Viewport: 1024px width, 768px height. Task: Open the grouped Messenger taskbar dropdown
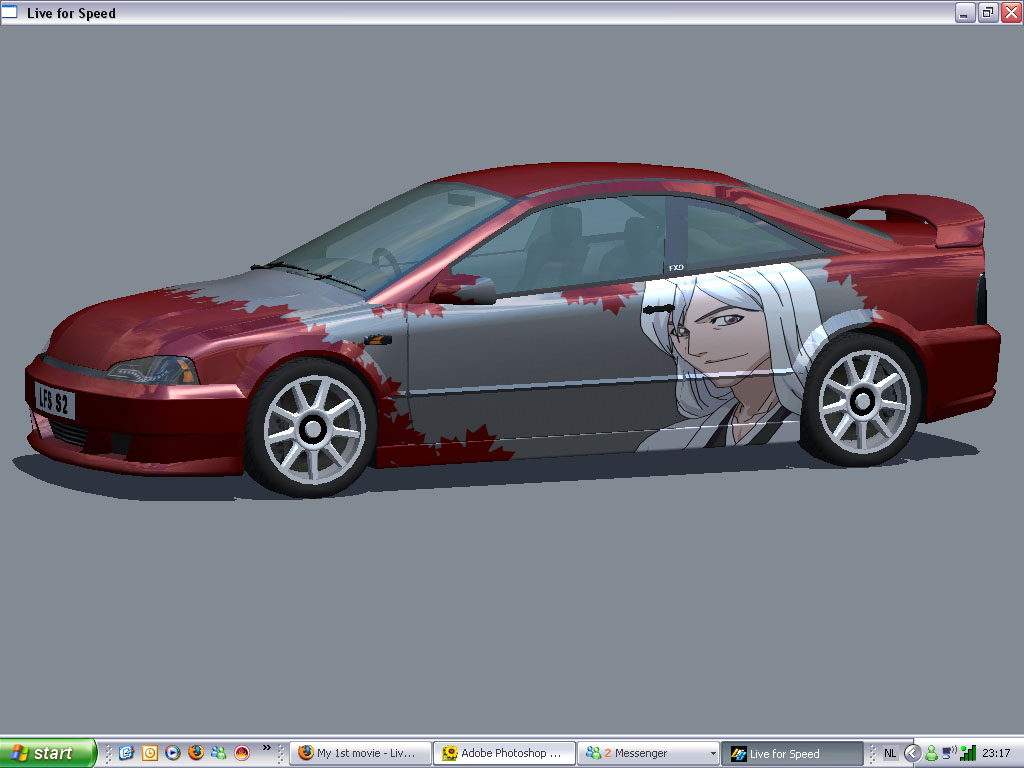[648, 753]
